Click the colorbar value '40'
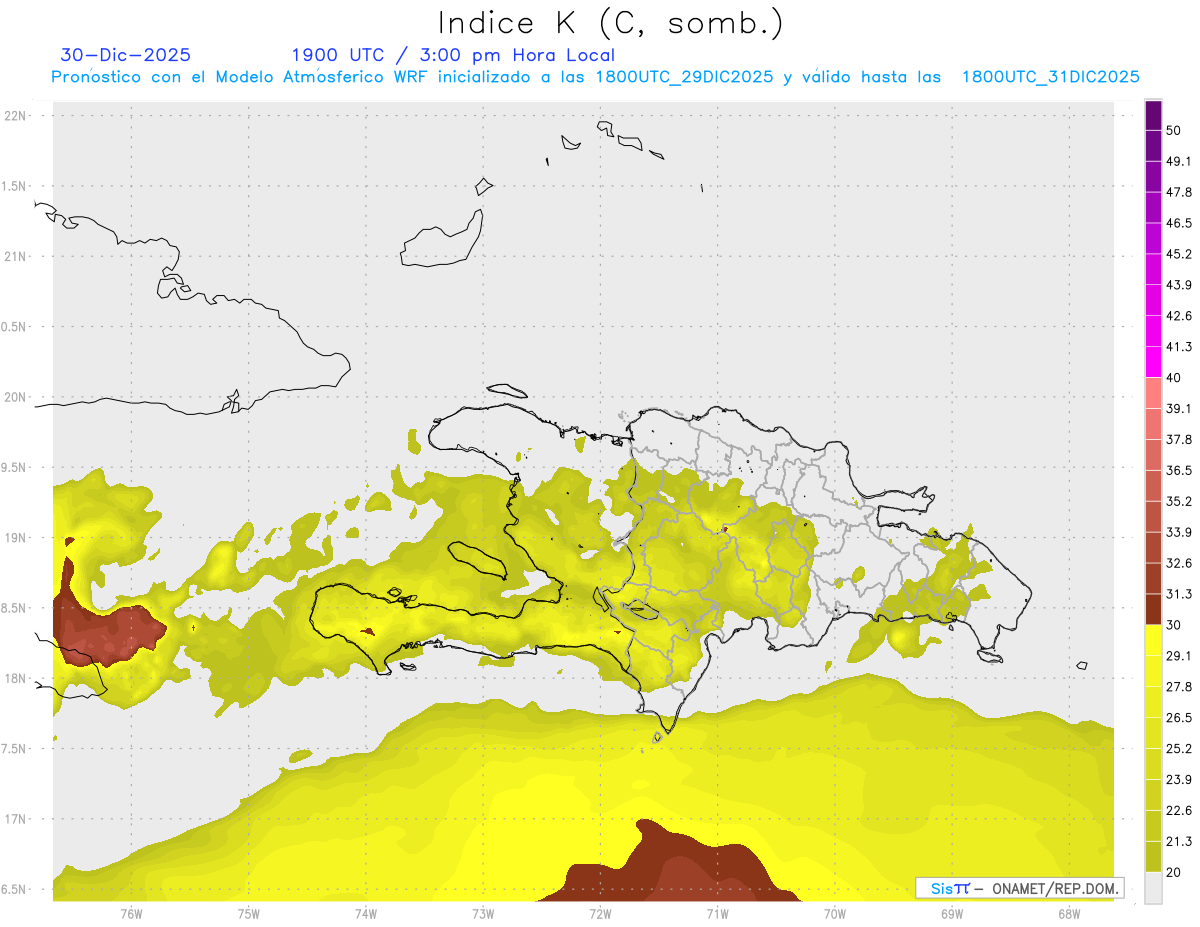 coord(1174,378)
